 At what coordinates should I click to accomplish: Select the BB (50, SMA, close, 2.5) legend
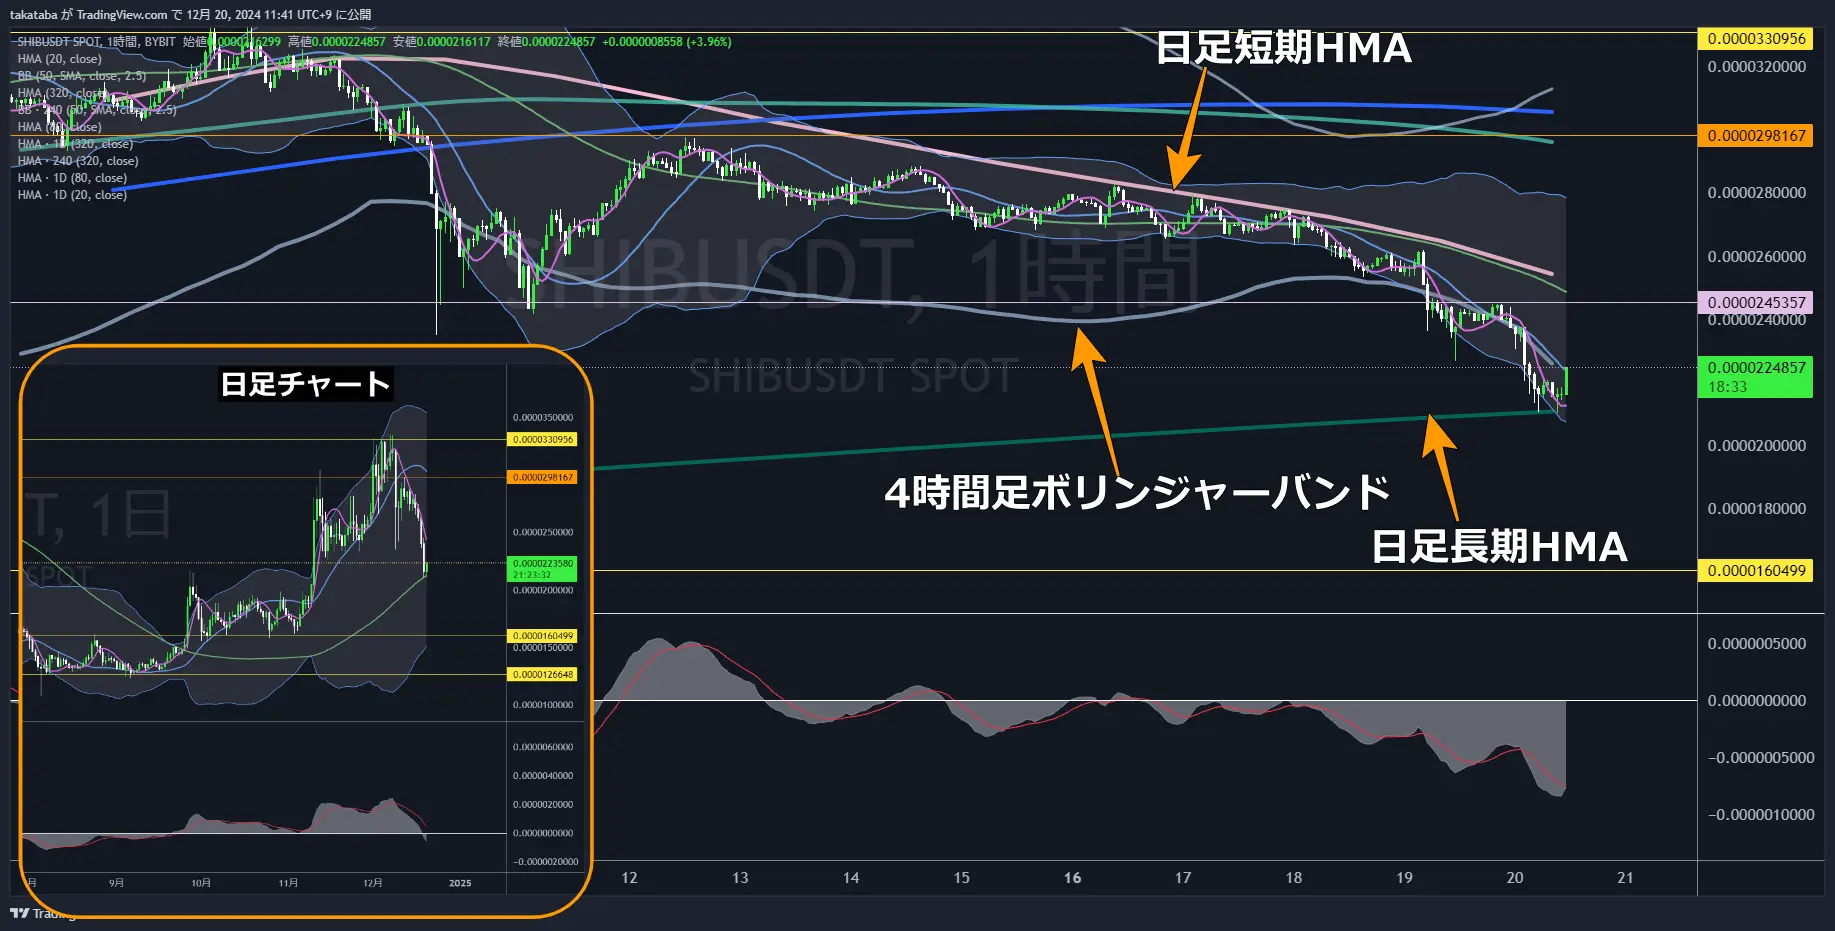click(81, 76)
